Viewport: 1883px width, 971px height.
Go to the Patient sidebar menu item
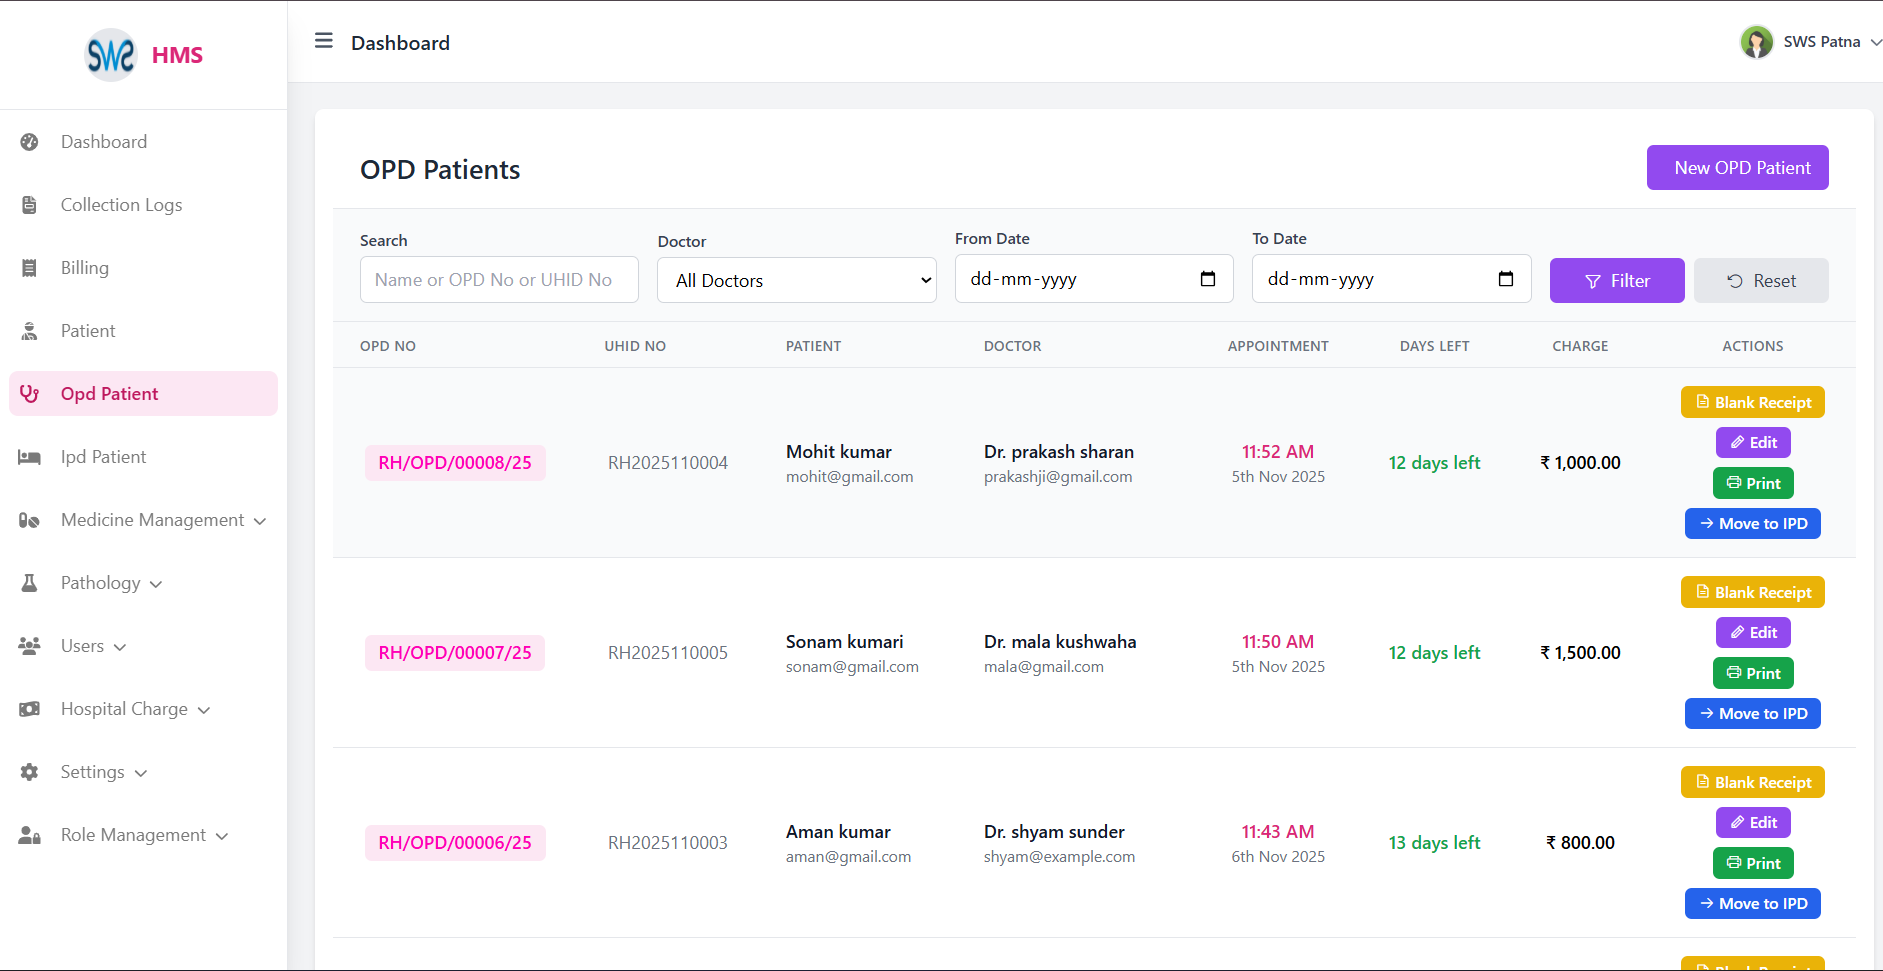(88, 331)
